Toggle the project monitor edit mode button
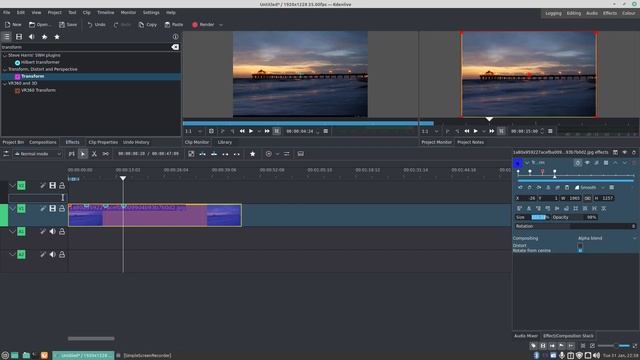 pyautogui.click(x=501, y=131)
